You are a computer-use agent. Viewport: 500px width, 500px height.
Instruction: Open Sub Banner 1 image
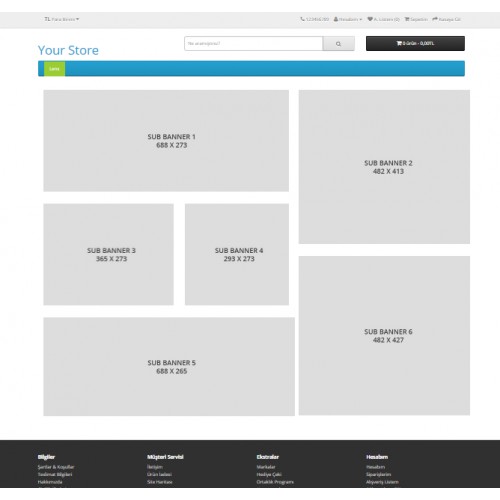pos(166,141)
